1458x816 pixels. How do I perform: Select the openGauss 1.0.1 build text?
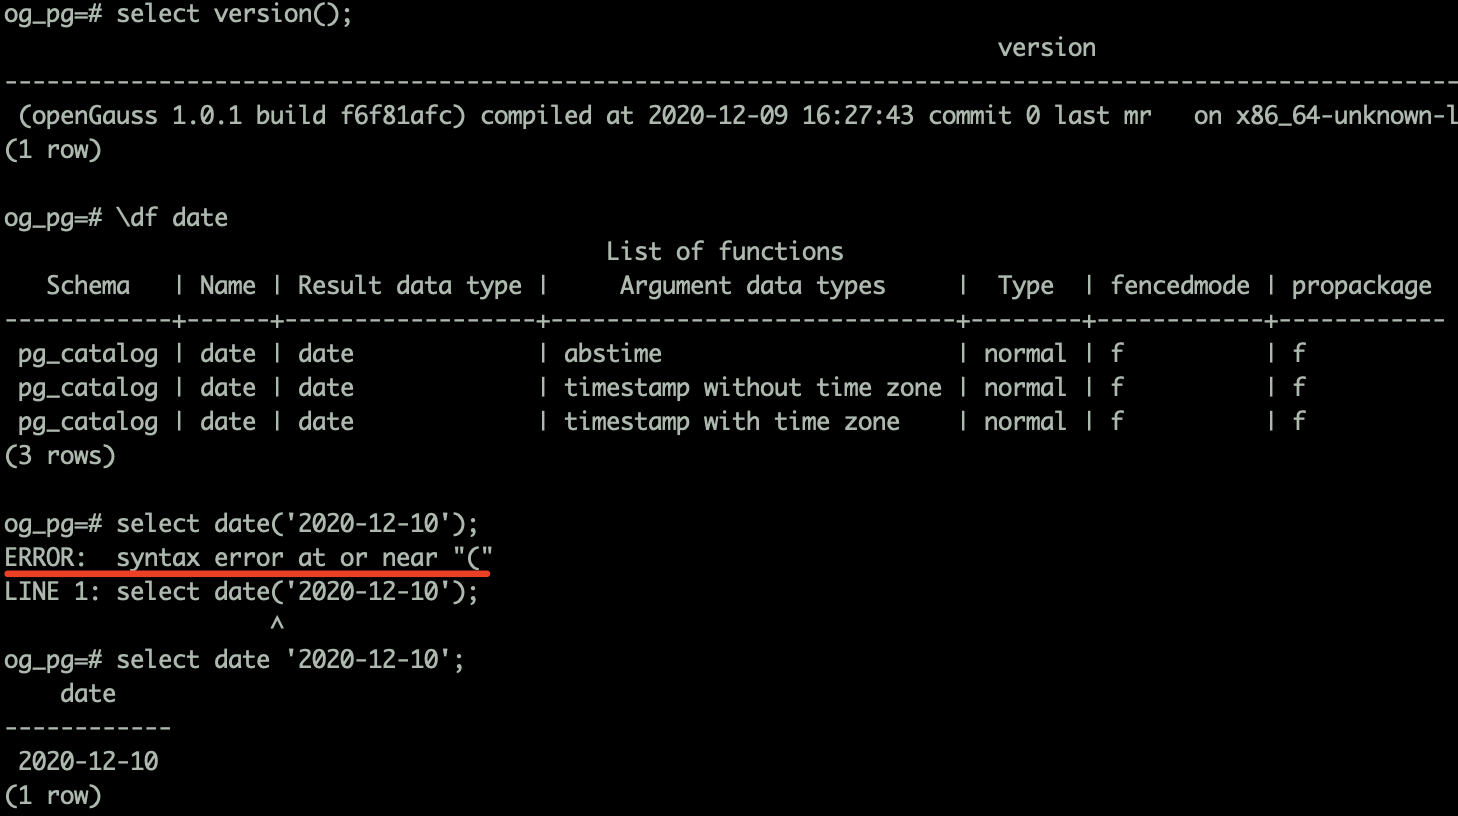pyautogui.click(x=242, y=116)
